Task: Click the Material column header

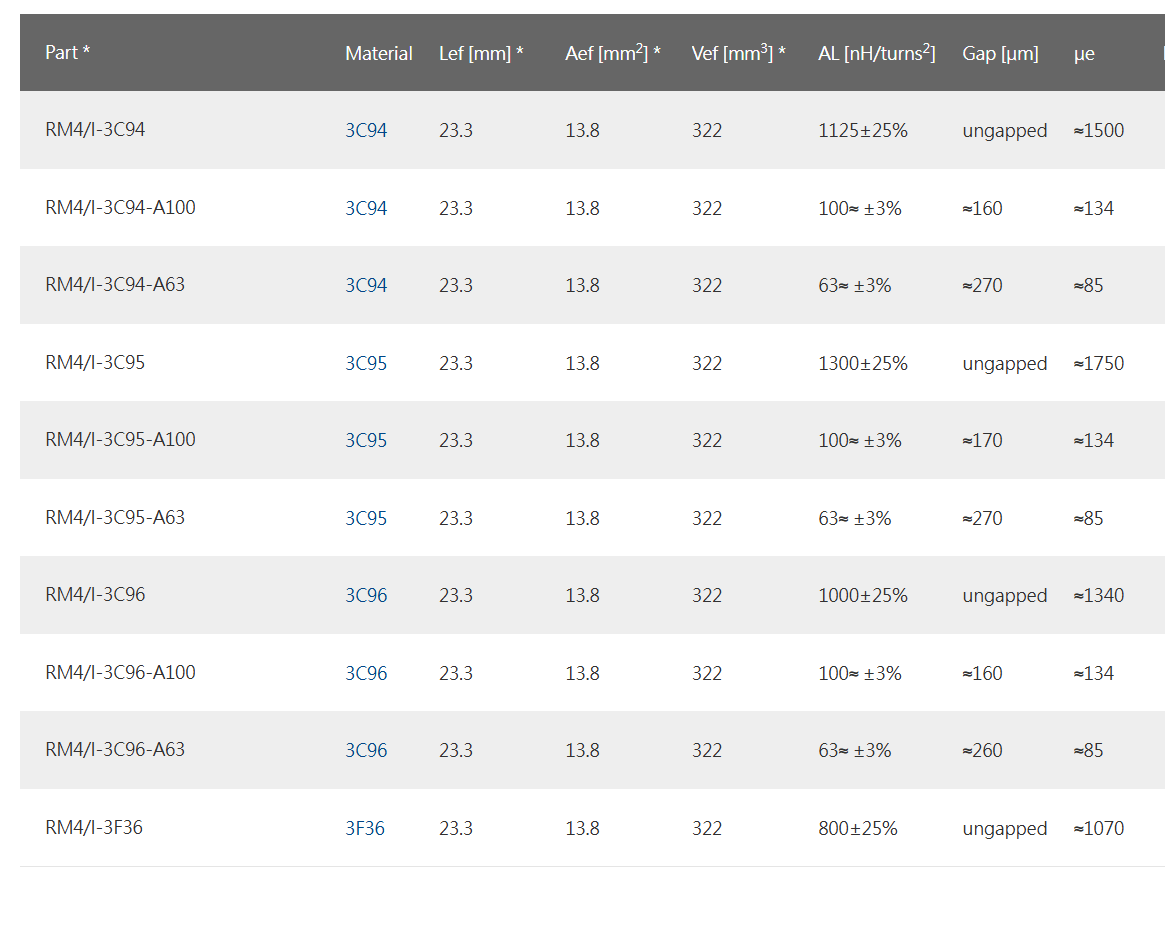Action: 378,54
